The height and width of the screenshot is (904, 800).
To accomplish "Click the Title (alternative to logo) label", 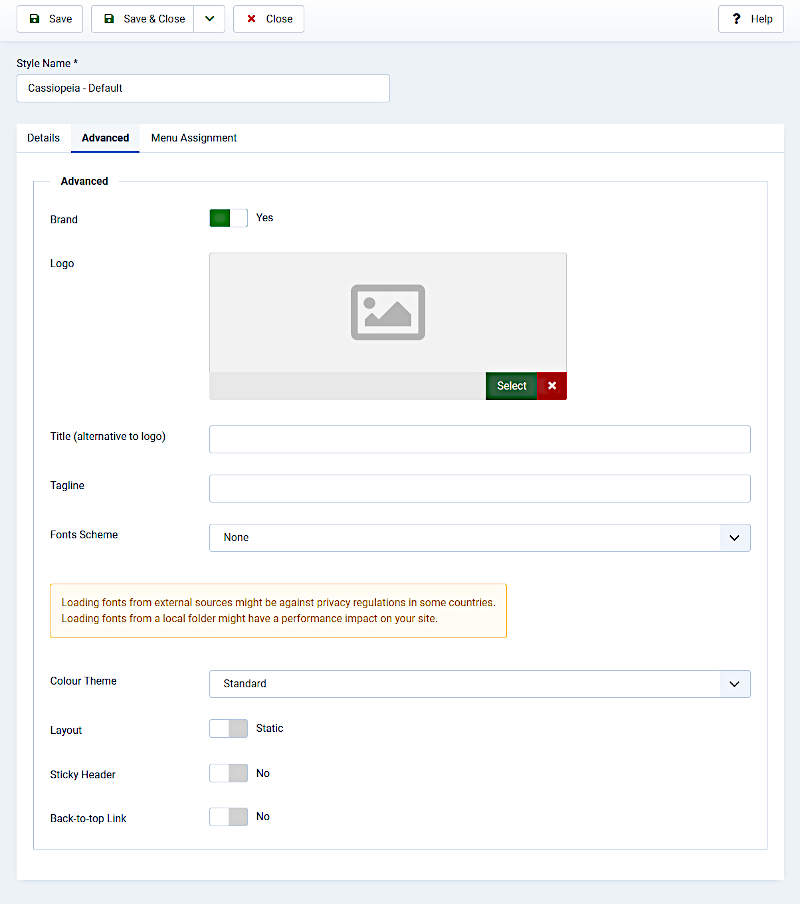I will [108, 436].
